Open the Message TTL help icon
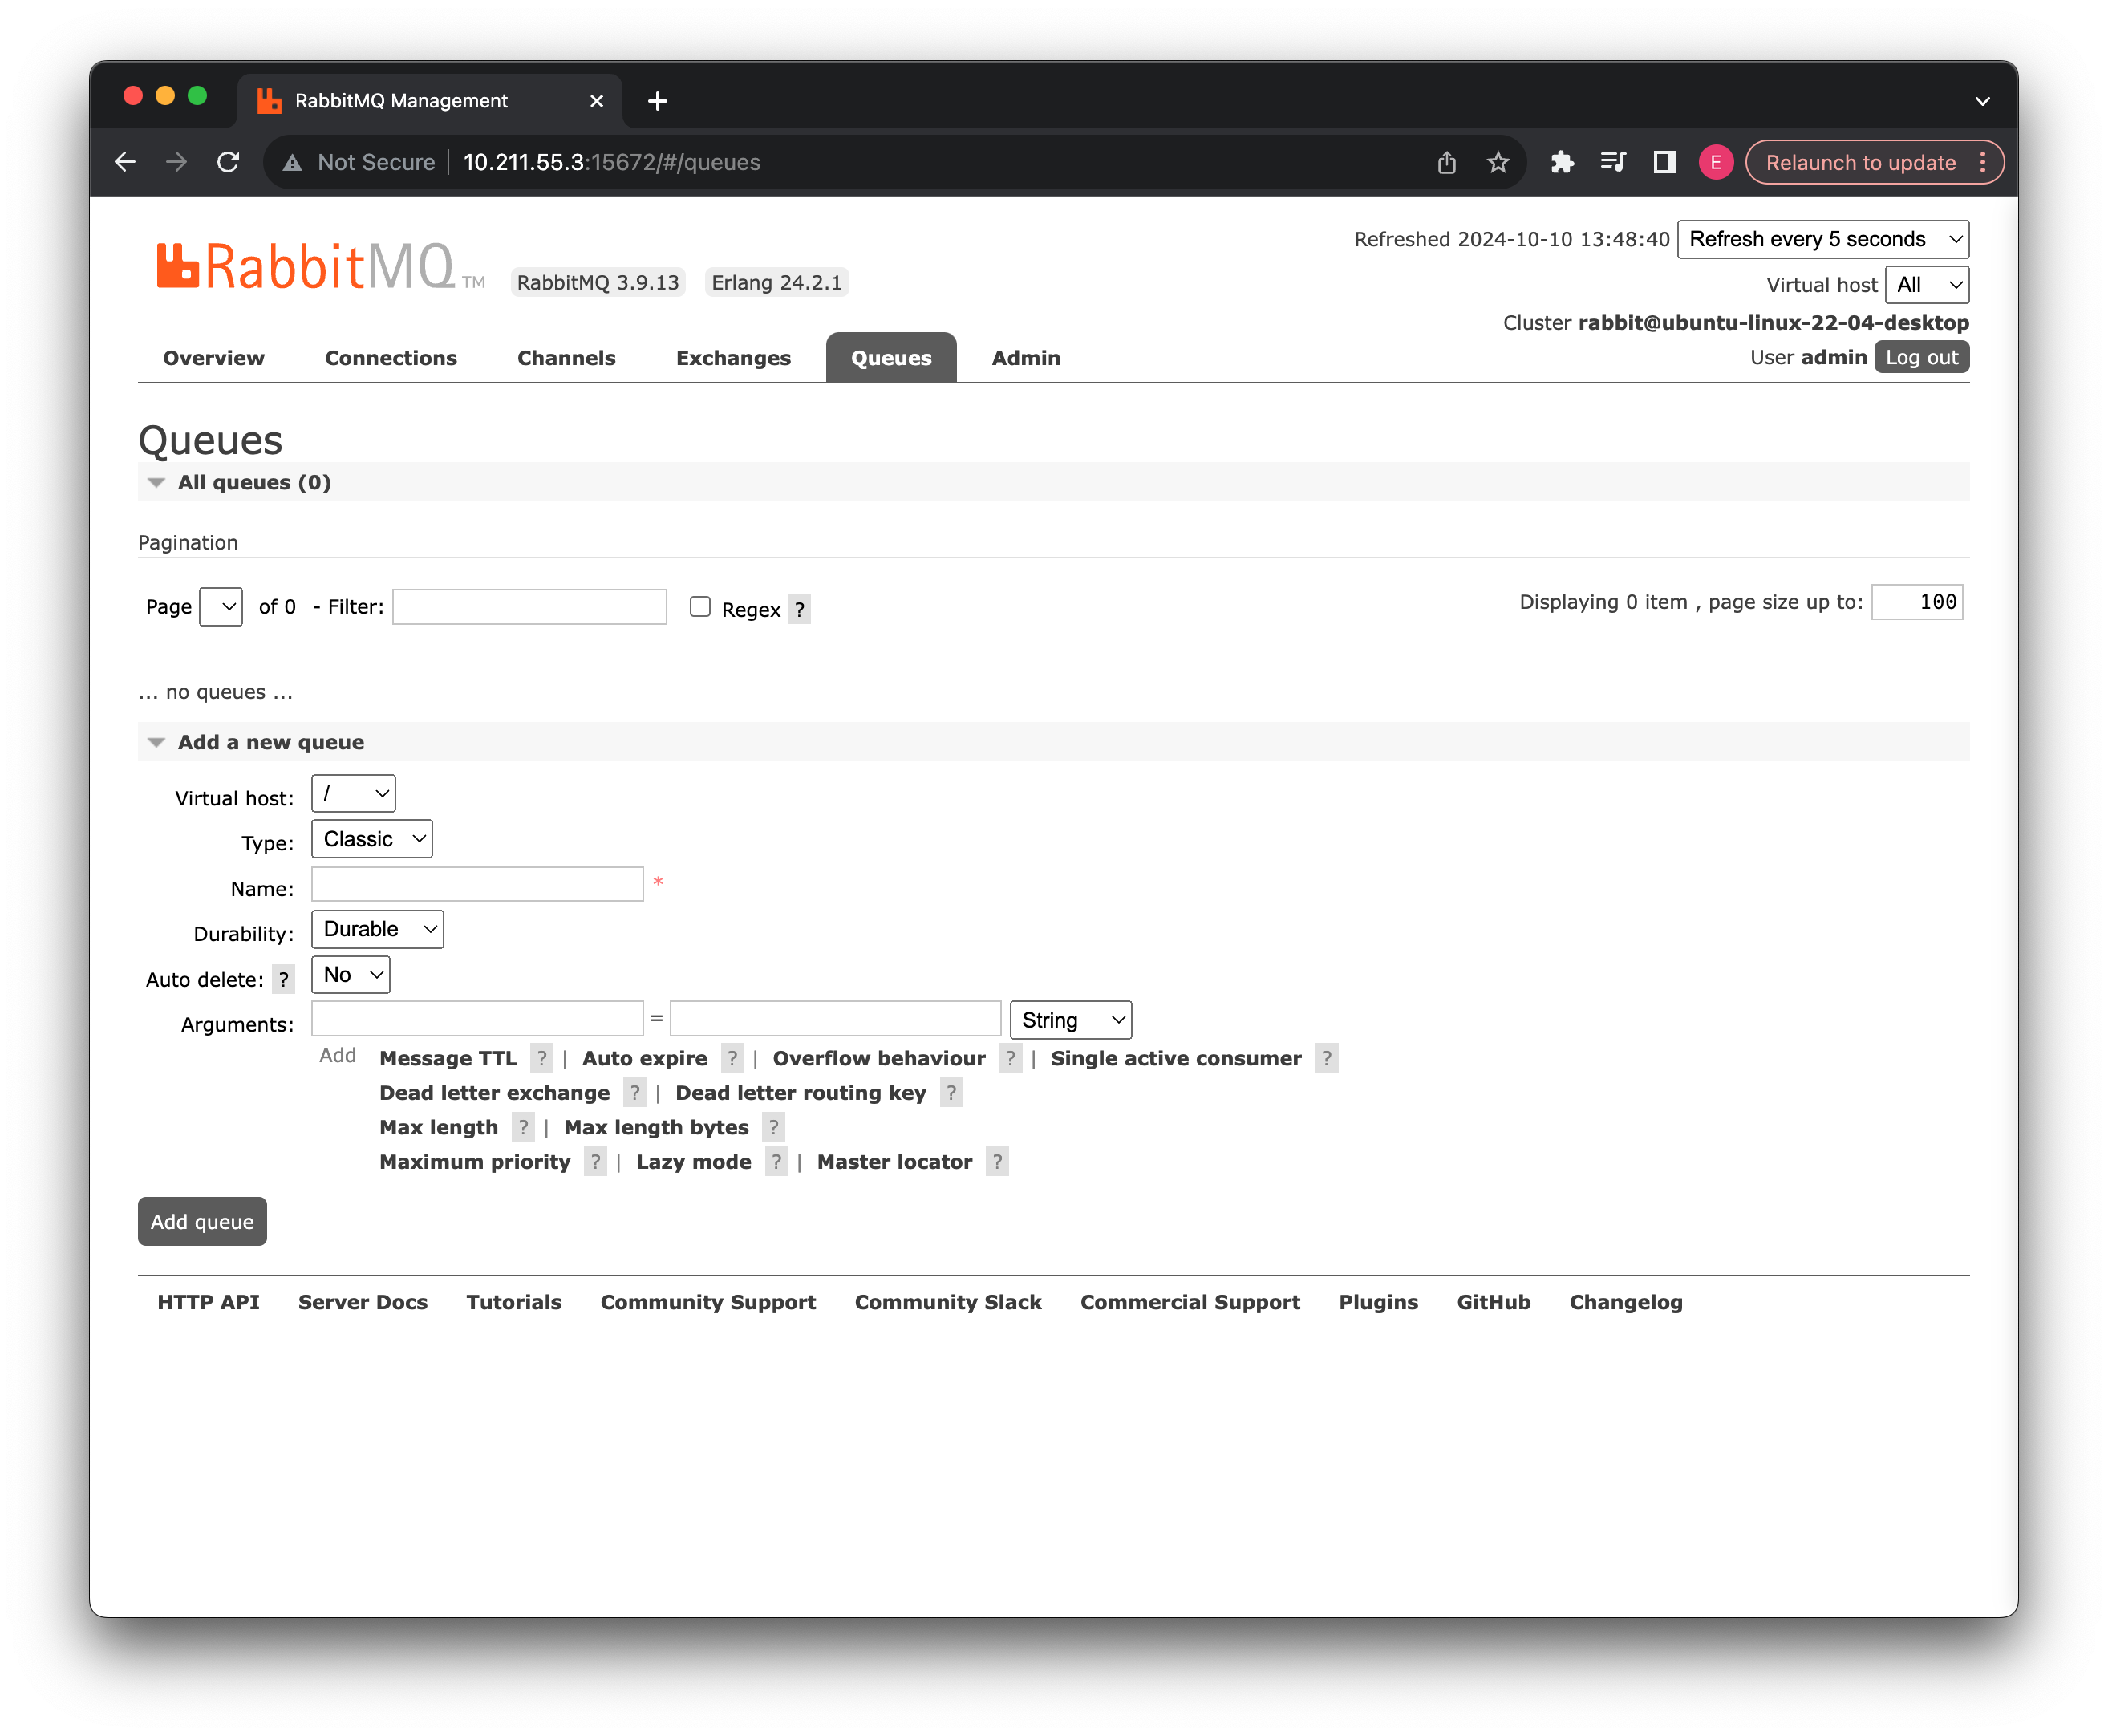The width and height of the screenshot is (2108, 1736). point(541,1058)
